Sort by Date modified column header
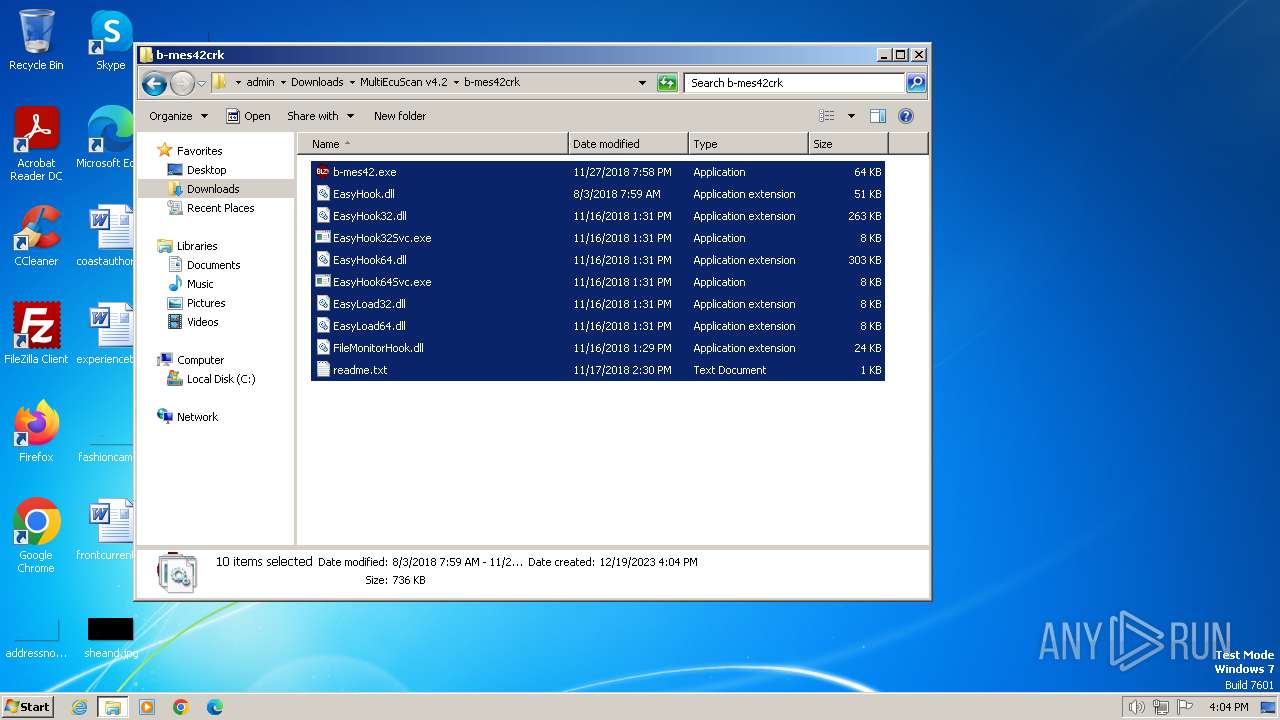This screenshot has height=720, width=1280. tap(628, 144)
